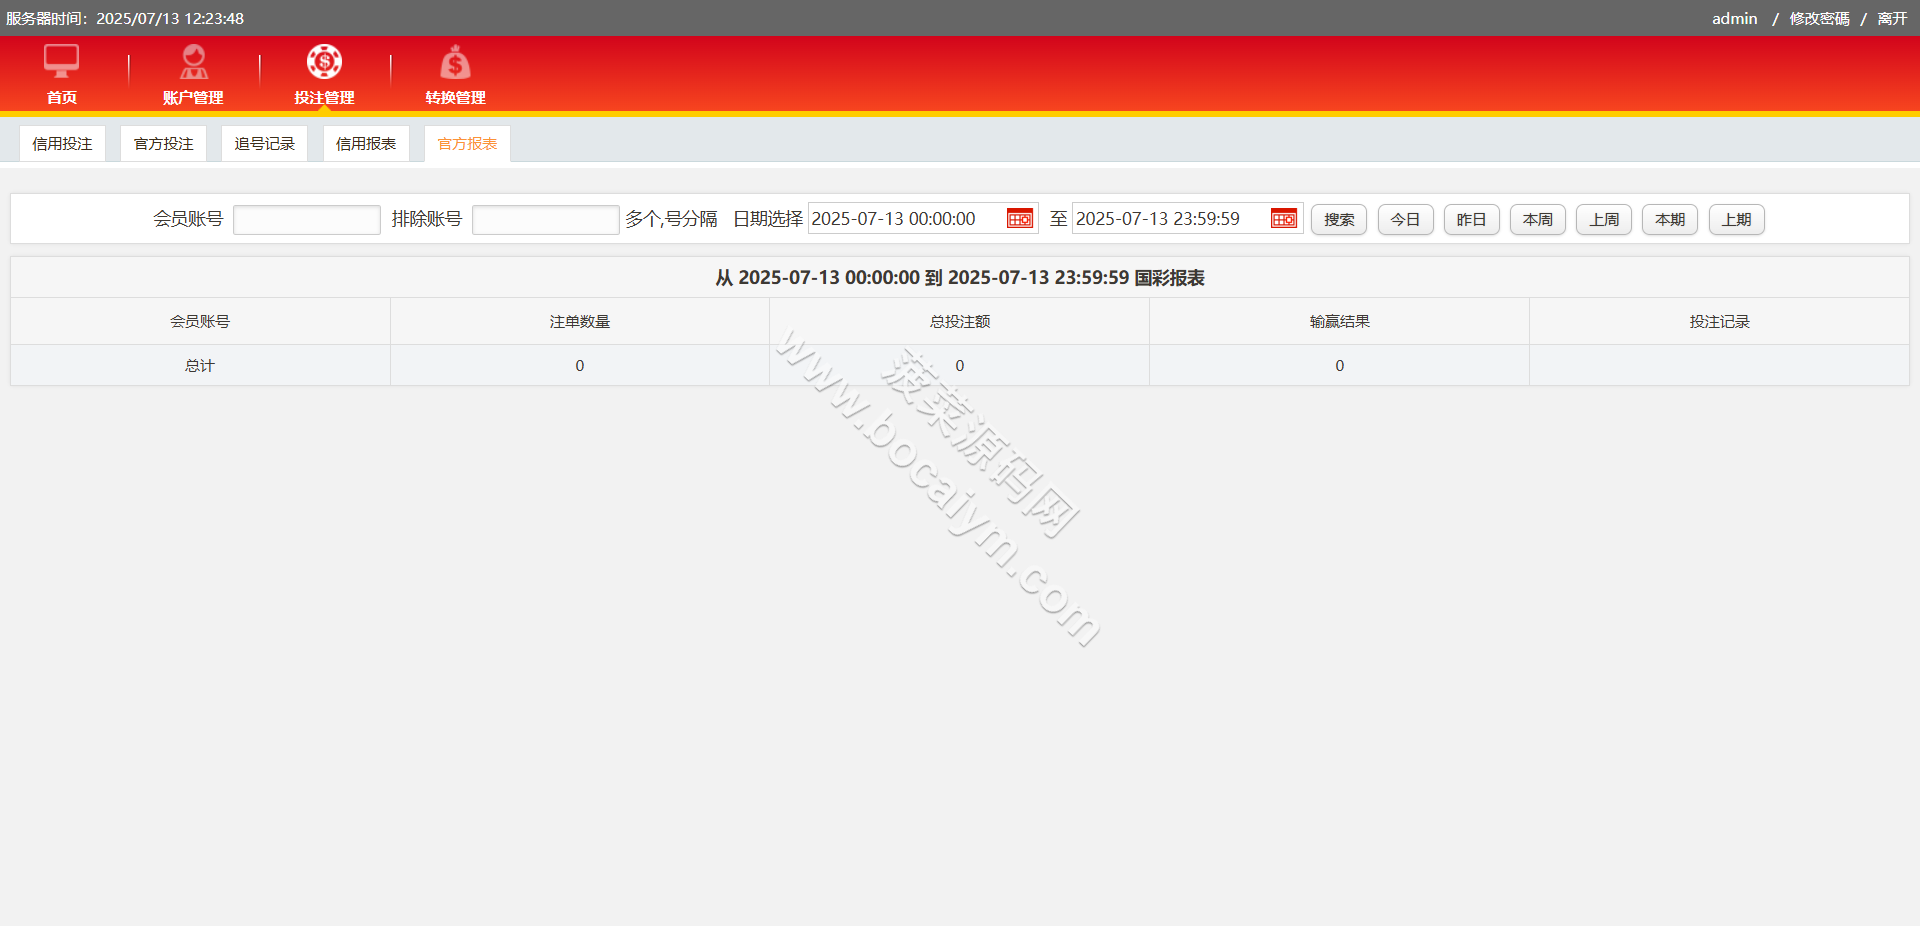Image resolution: width=1920 pixels, height=926 pixels.
Task: Switch to the 官方投注 tab
Action: coord(163,144)
